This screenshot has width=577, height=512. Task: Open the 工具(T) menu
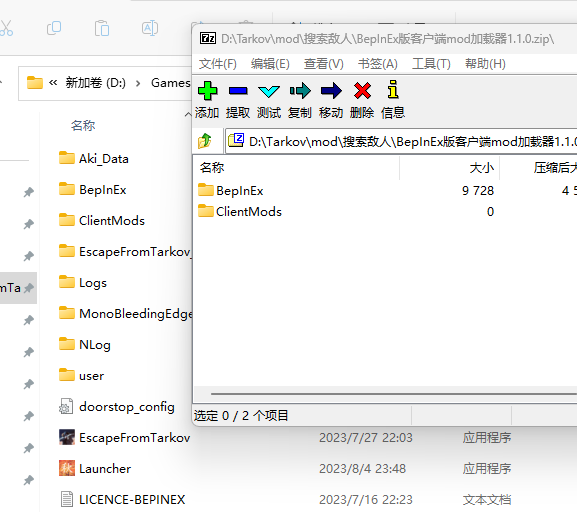pyautogui.click(x=431, y=64)
